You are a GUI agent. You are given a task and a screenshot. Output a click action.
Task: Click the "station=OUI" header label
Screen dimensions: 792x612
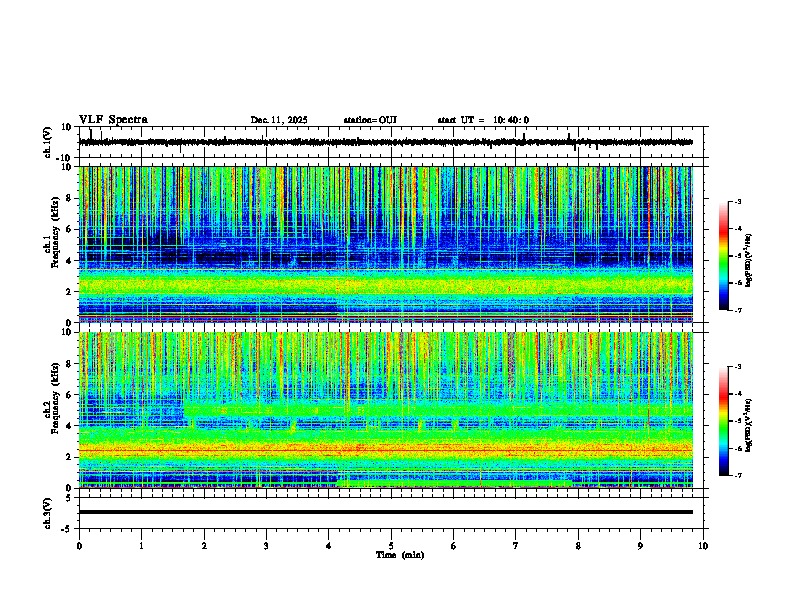tap(370, 120)
